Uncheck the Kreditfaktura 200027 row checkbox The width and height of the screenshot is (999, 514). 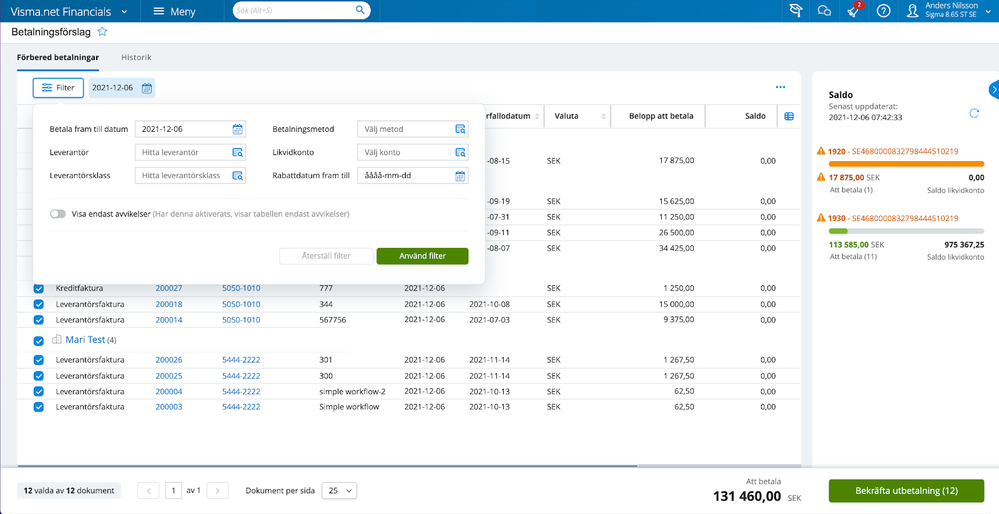coord(38,289)
